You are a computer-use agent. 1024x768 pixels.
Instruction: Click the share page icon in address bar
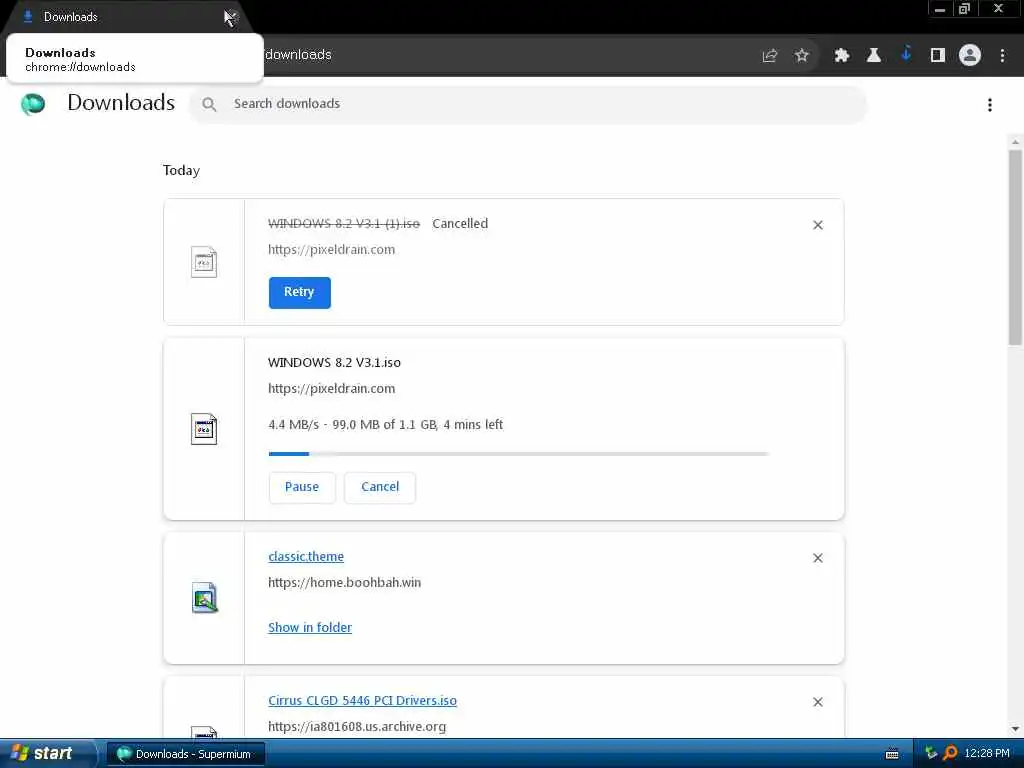(x=769, y=56)
